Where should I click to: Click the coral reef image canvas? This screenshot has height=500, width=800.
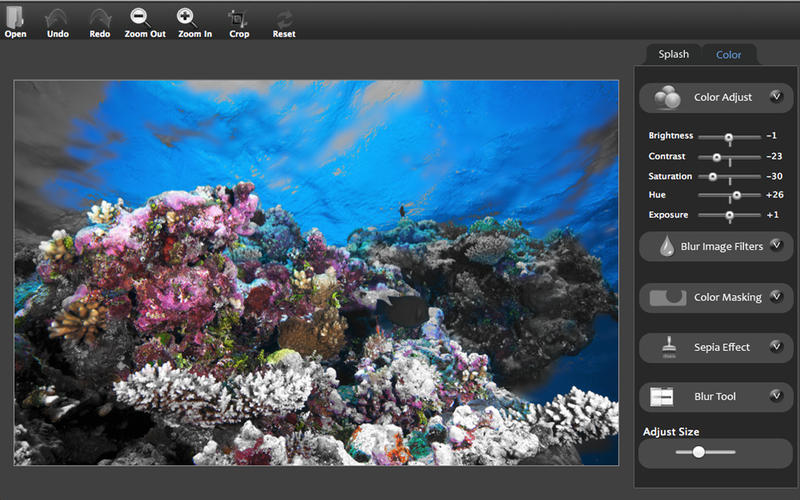[316, 272]
